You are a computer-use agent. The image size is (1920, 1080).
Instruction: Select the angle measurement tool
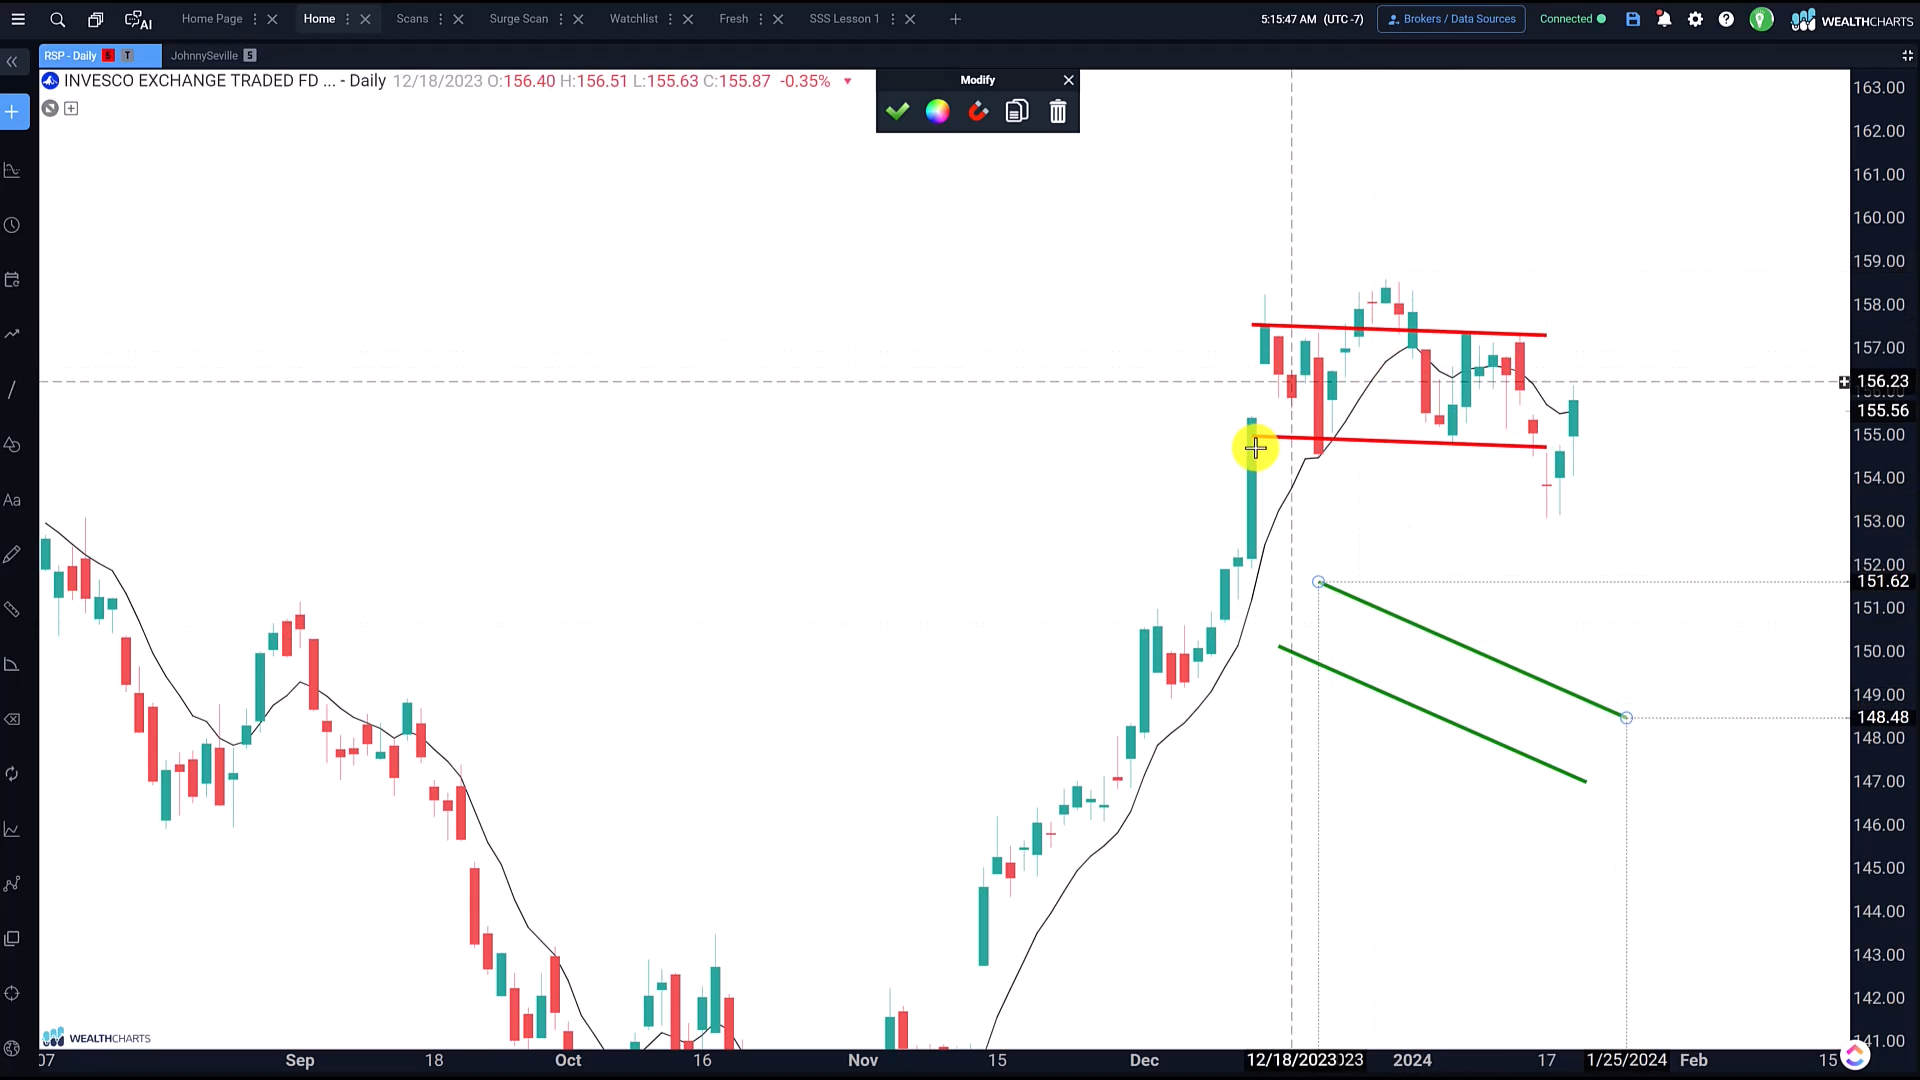(x=12, y=664)
